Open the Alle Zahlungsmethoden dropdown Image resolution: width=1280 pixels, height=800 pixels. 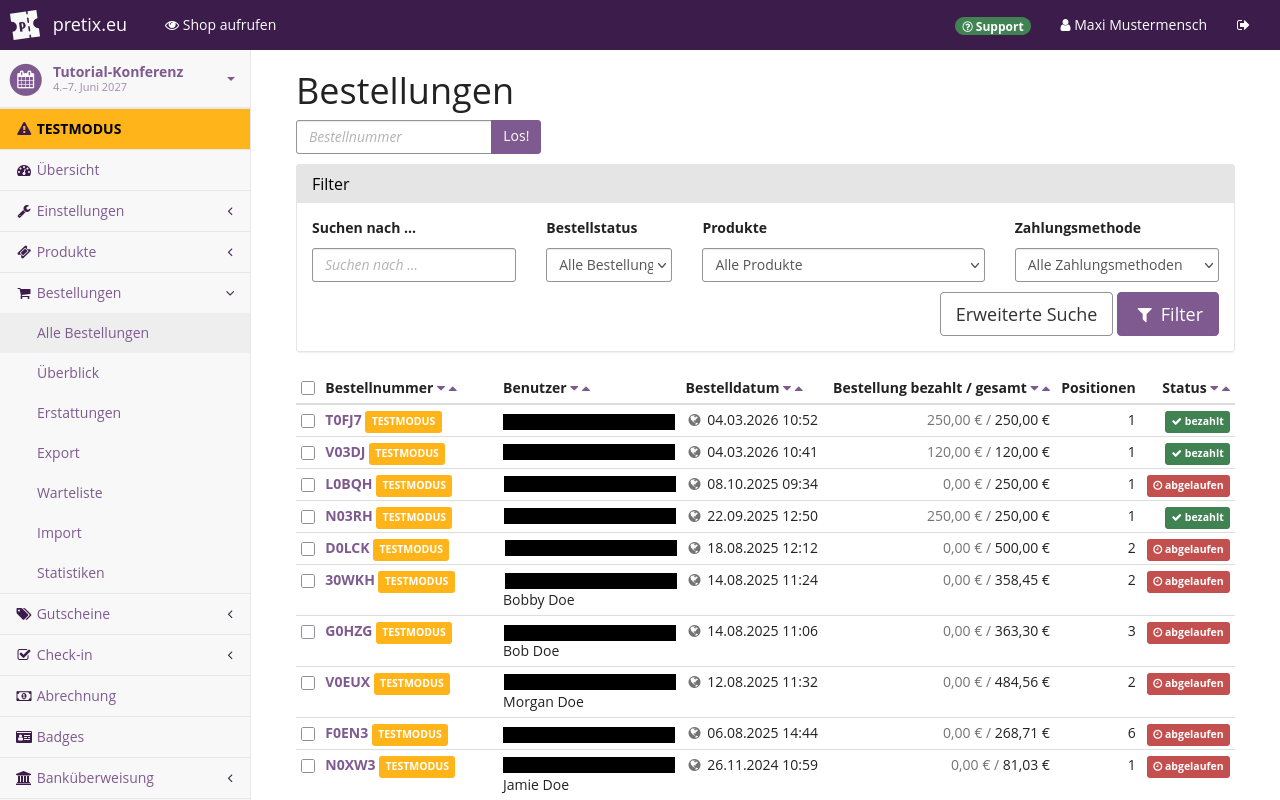click(x=1117, y=265)
